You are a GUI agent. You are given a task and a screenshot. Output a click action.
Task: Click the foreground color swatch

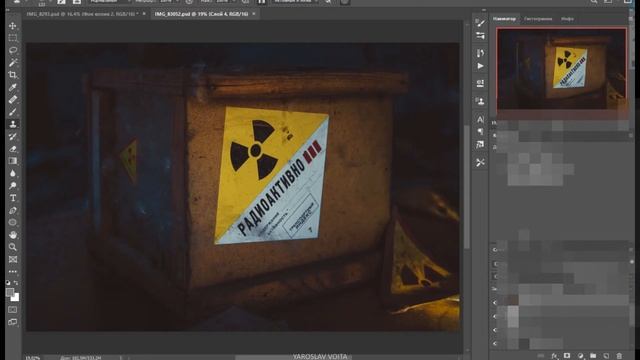click(10, 292)
